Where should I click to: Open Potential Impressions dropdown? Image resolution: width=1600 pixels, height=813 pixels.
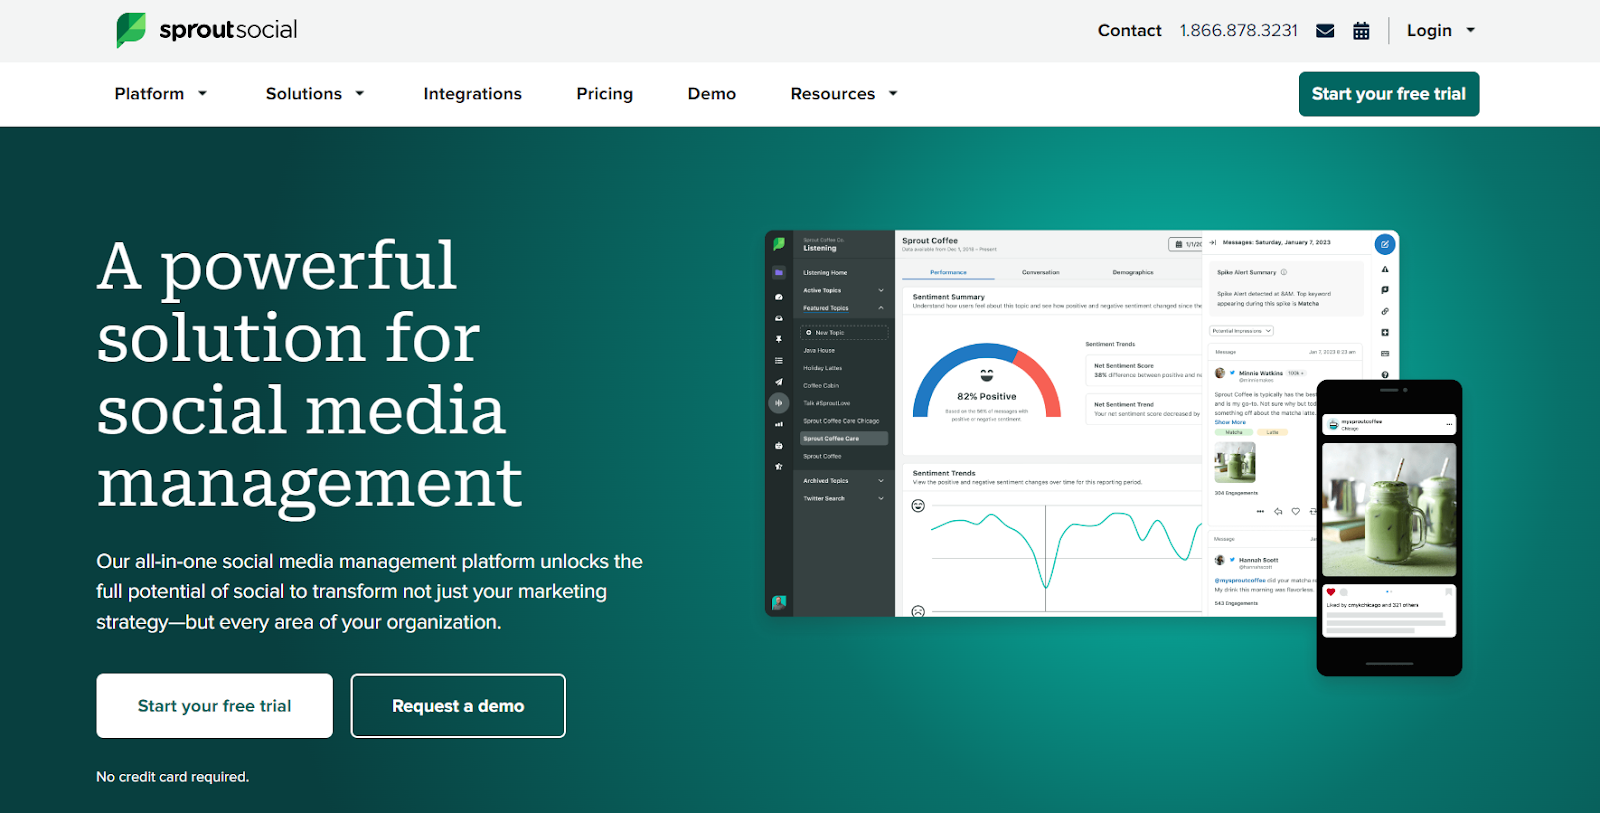(1241, 331)
